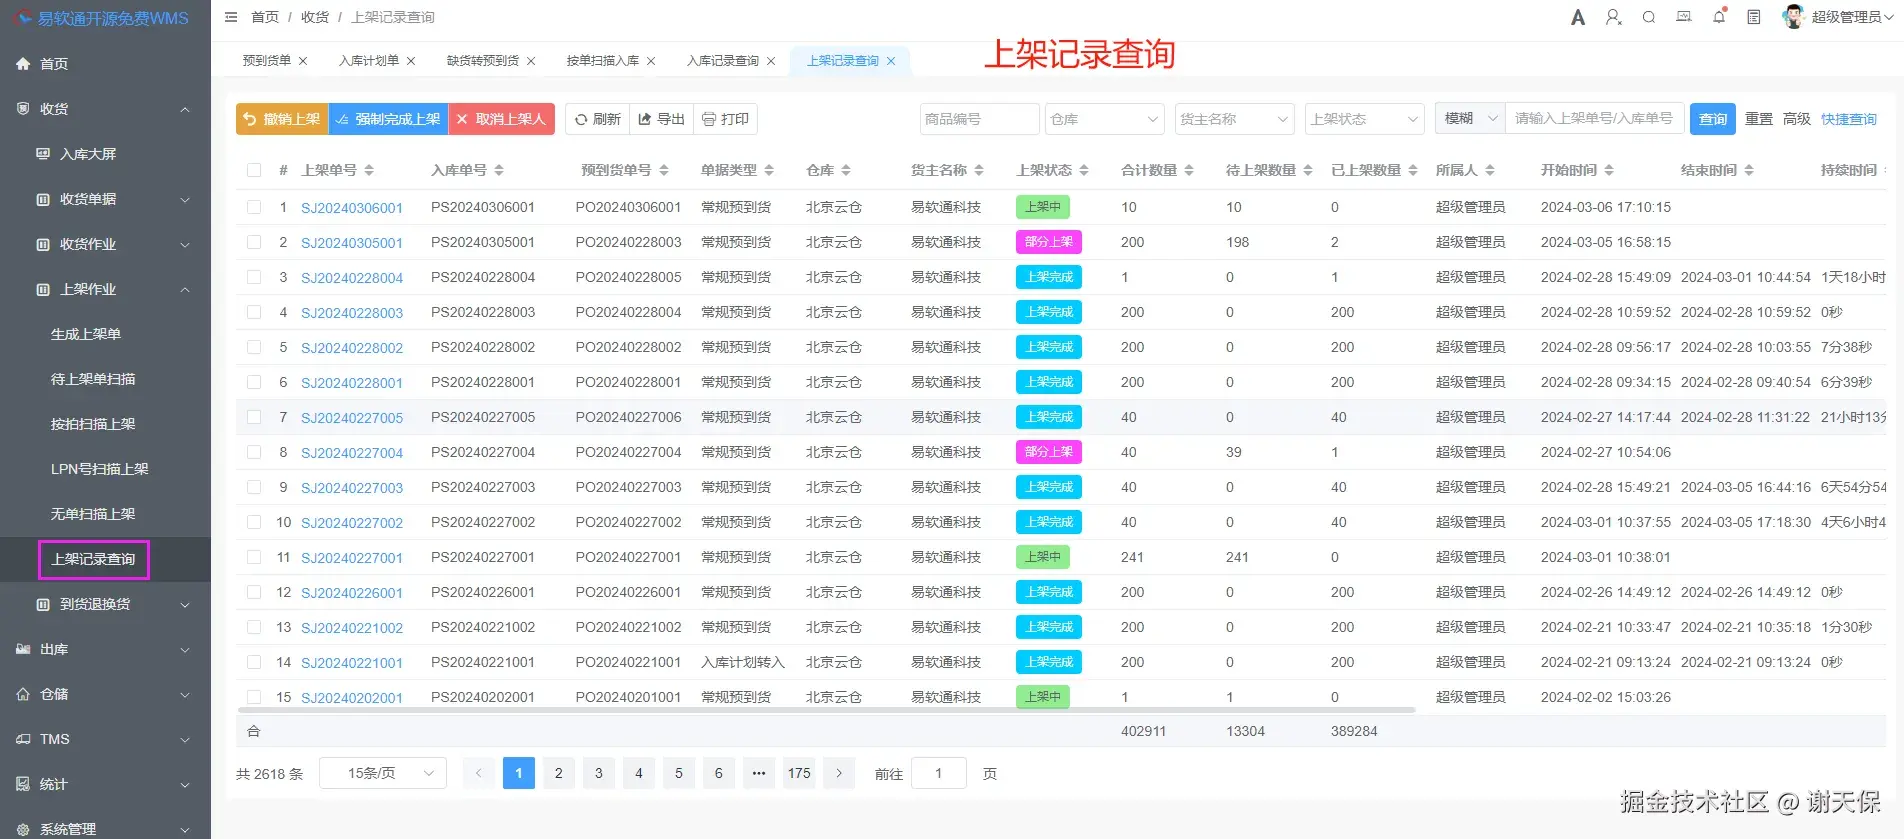
Task: Click the screen monitor icon in header
Action: (x=1684, y=17)
